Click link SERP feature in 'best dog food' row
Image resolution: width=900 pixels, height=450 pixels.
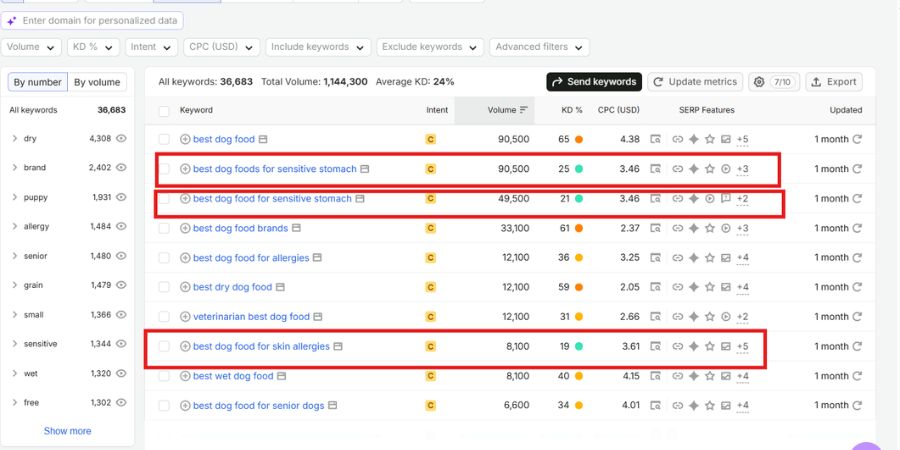677,139
